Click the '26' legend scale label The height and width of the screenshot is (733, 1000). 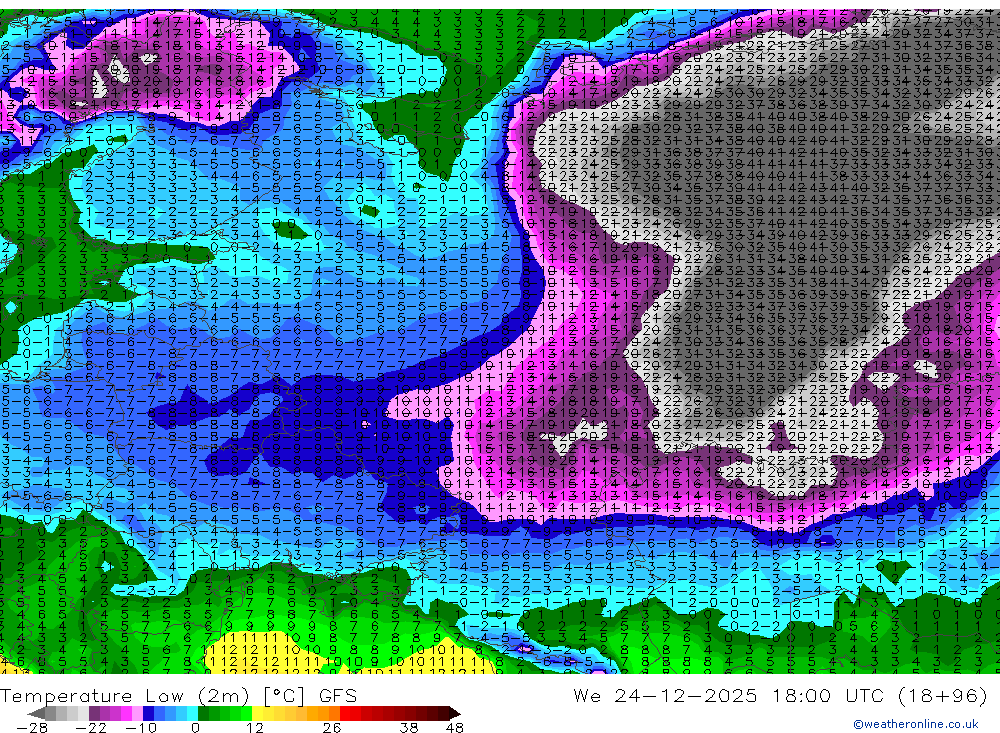coord(332,728)
